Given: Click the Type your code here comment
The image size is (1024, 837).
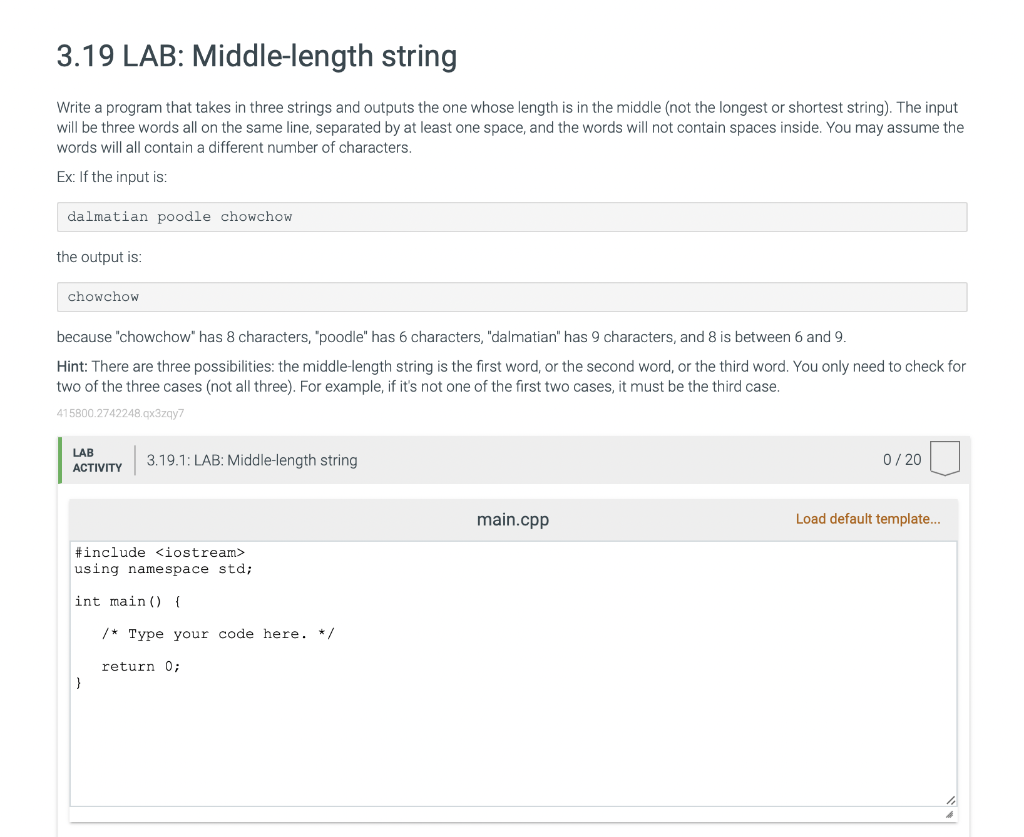Looking at the screenshot, I should click(x=218, y=634).
